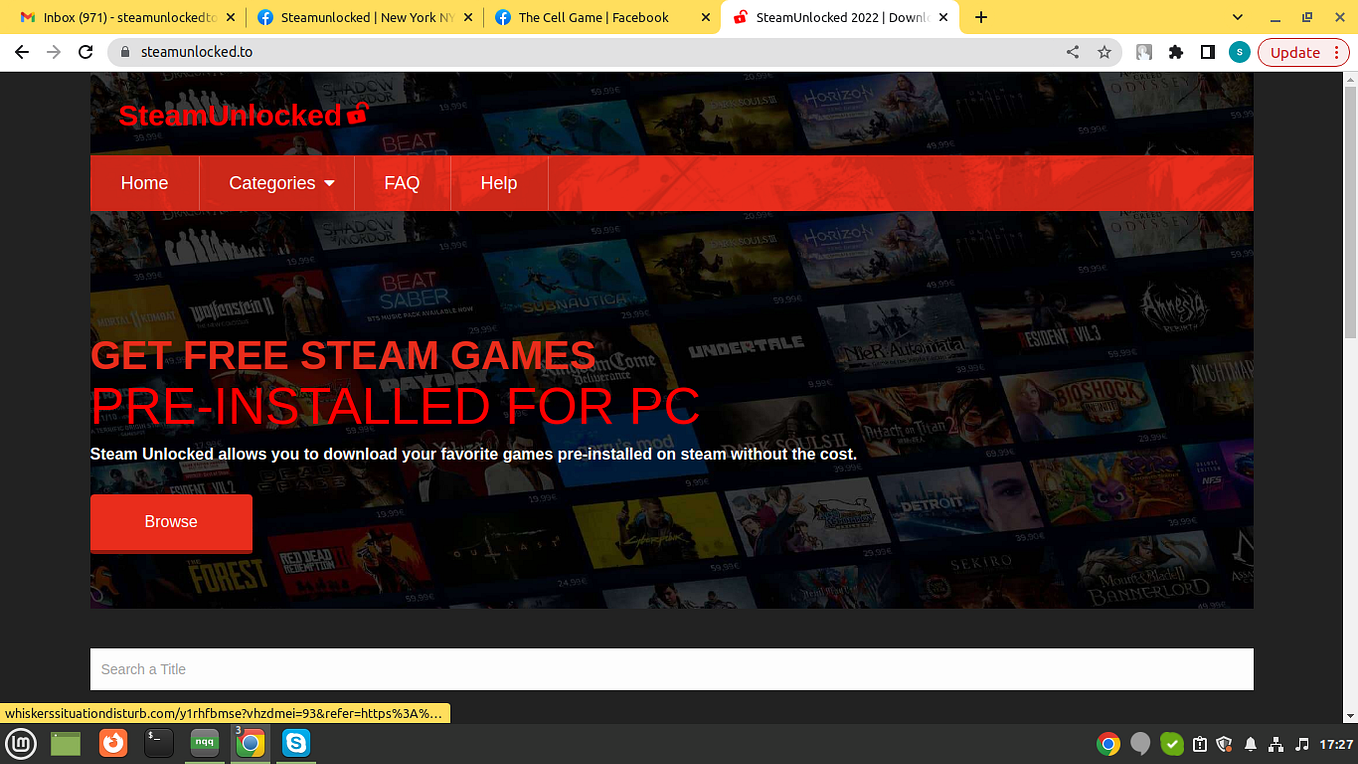Open Chrome's three-dot menu

(x=1337, y=52)
